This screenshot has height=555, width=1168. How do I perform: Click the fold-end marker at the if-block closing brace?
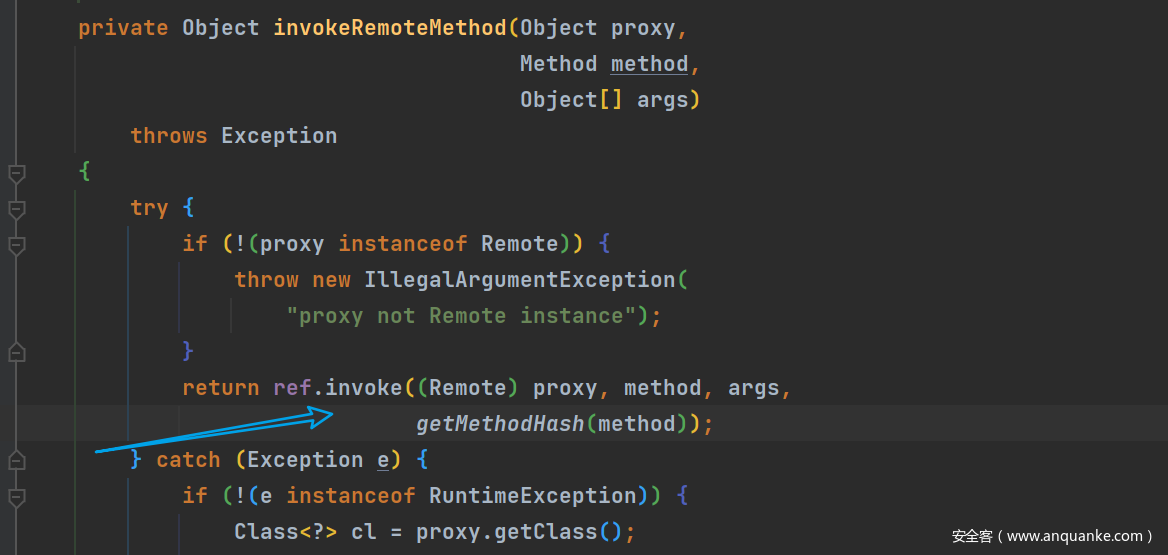(15, 352)
